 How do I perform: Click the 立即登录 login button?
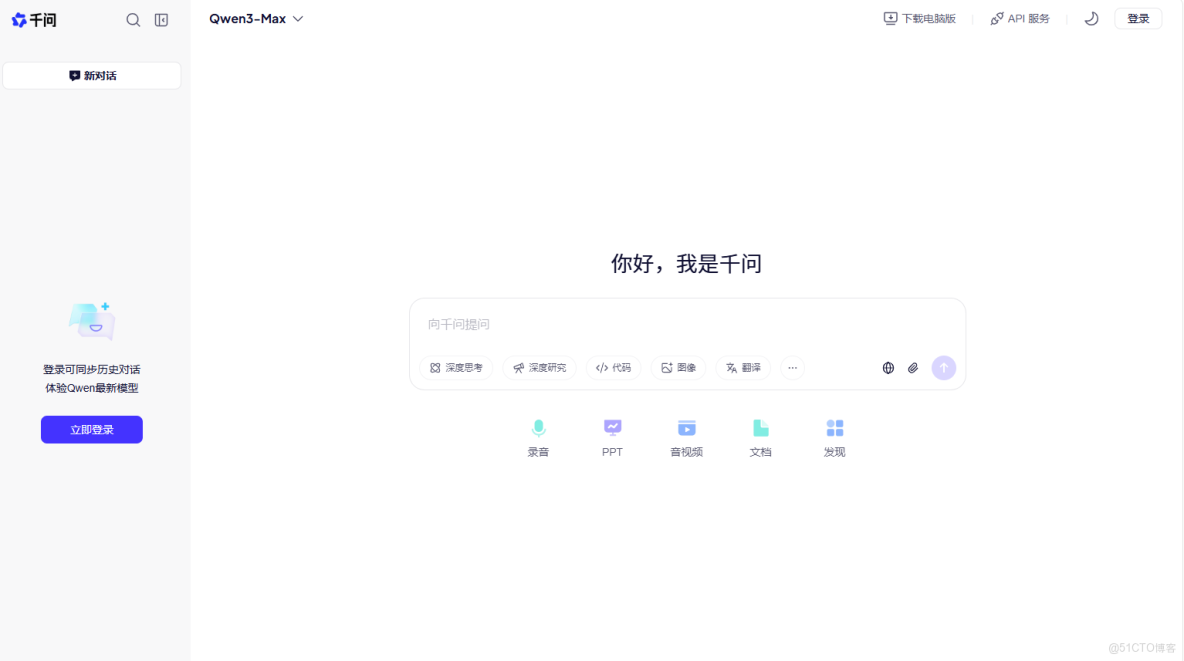tap(91, 428)
